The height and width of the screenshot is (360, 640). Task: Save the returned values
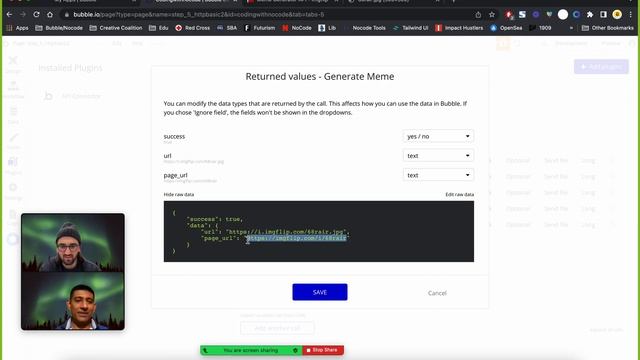point(320,292)
